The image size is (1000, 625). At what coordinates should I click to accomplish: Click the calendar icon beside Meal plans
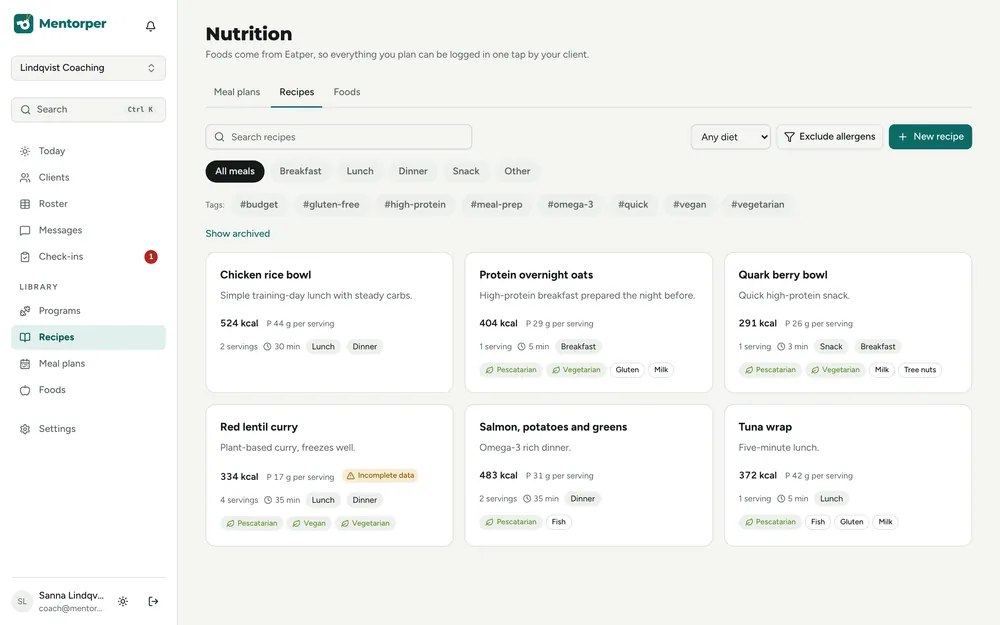25,364
